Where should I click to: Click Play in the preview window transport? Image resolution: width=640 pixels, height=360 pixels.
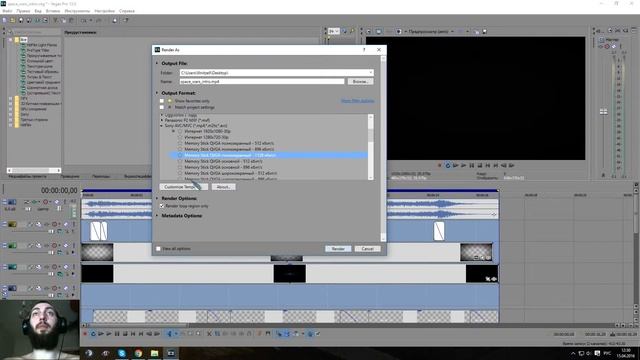pos(464,165)
